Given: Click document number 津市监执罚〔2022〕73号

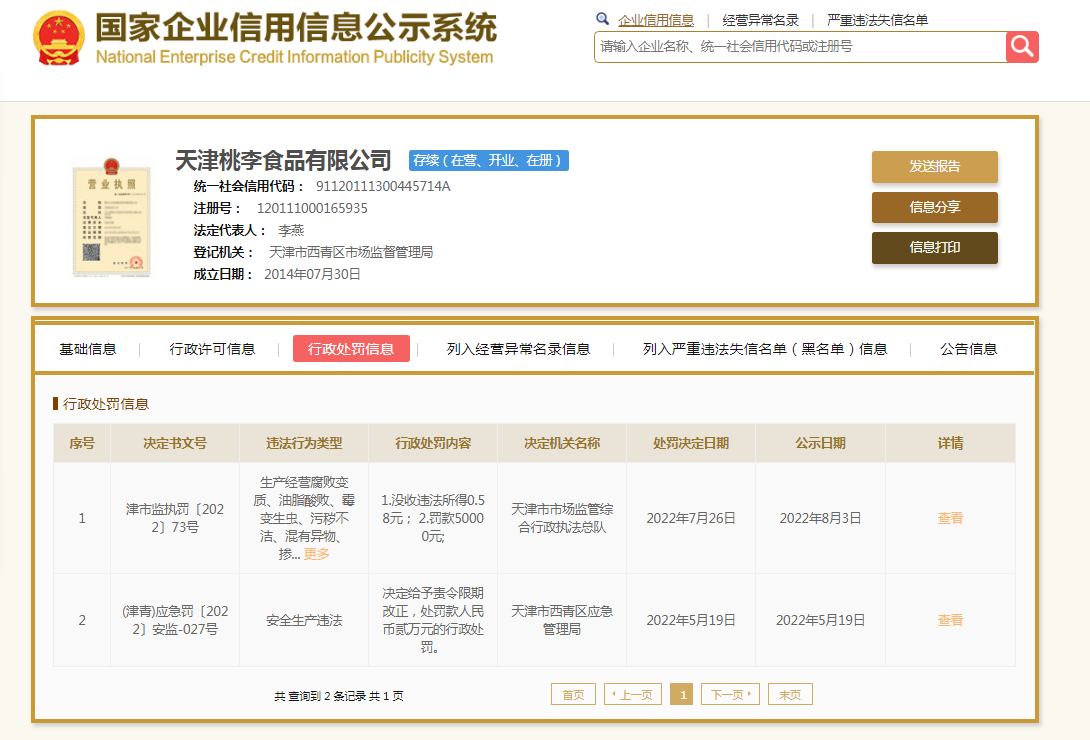Looking at the screenshot, I should pyautogui.click(x=175, y=518).
